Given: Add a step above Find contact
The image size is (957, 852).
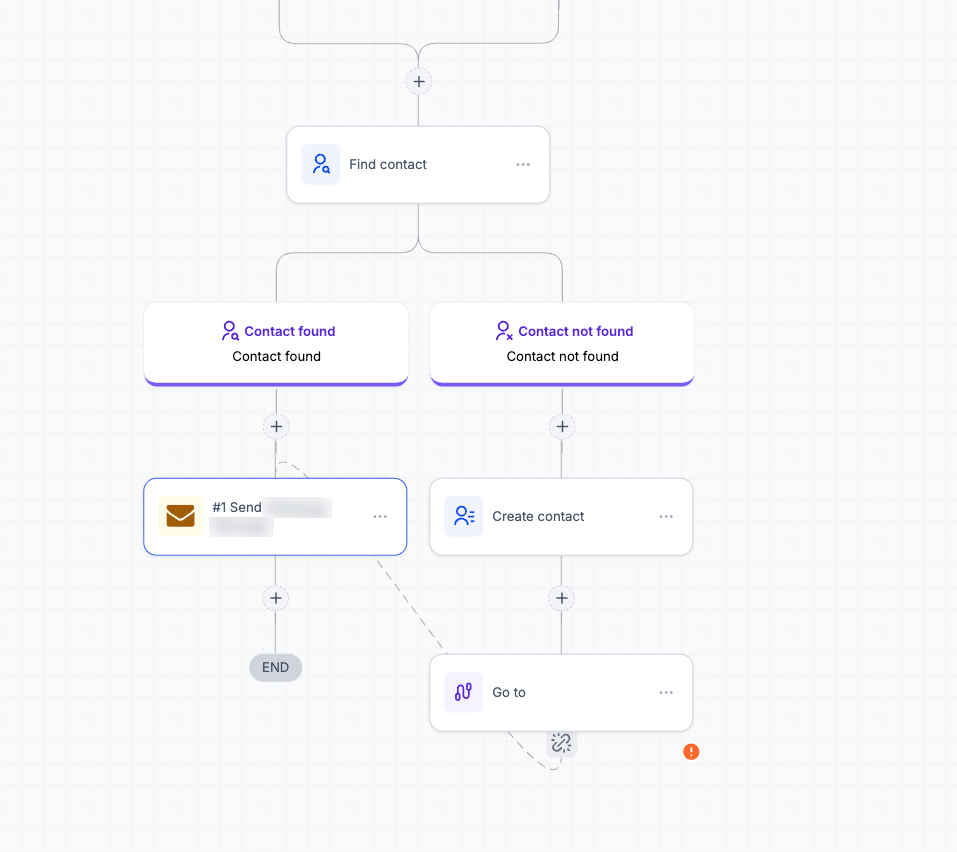Looking at the screenshot, I should pos(419,82).
